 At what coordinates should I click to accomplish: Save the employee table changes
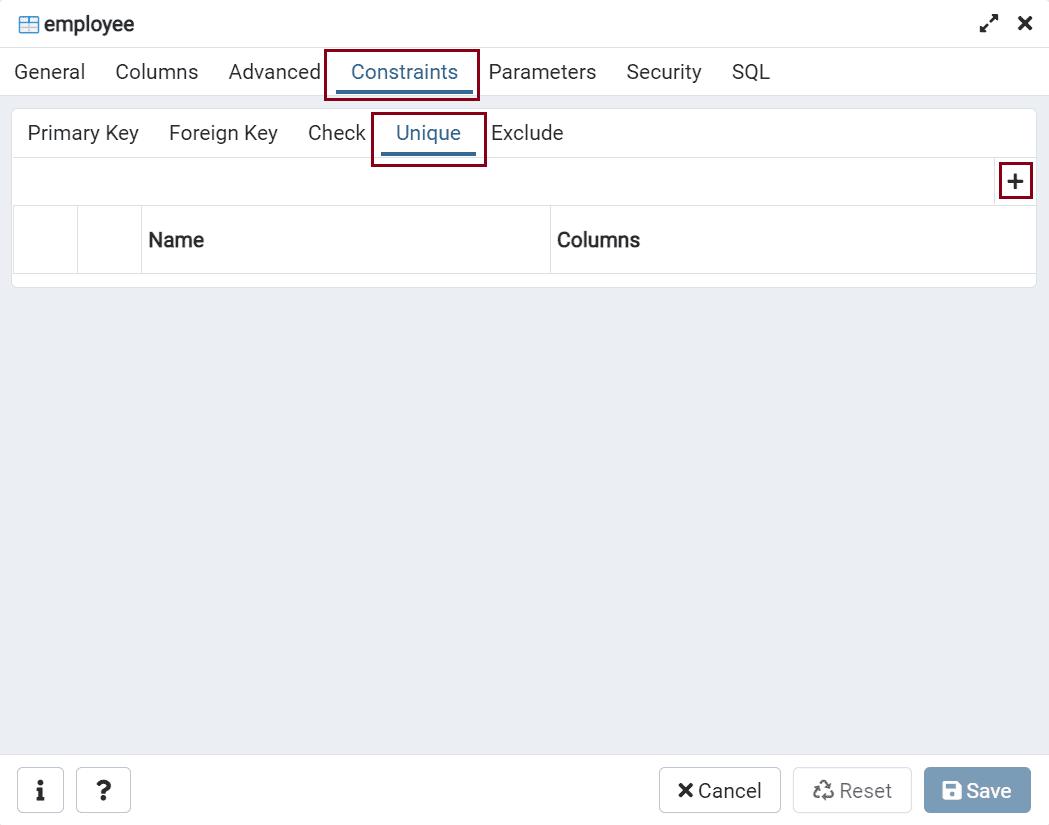(977, 790)
